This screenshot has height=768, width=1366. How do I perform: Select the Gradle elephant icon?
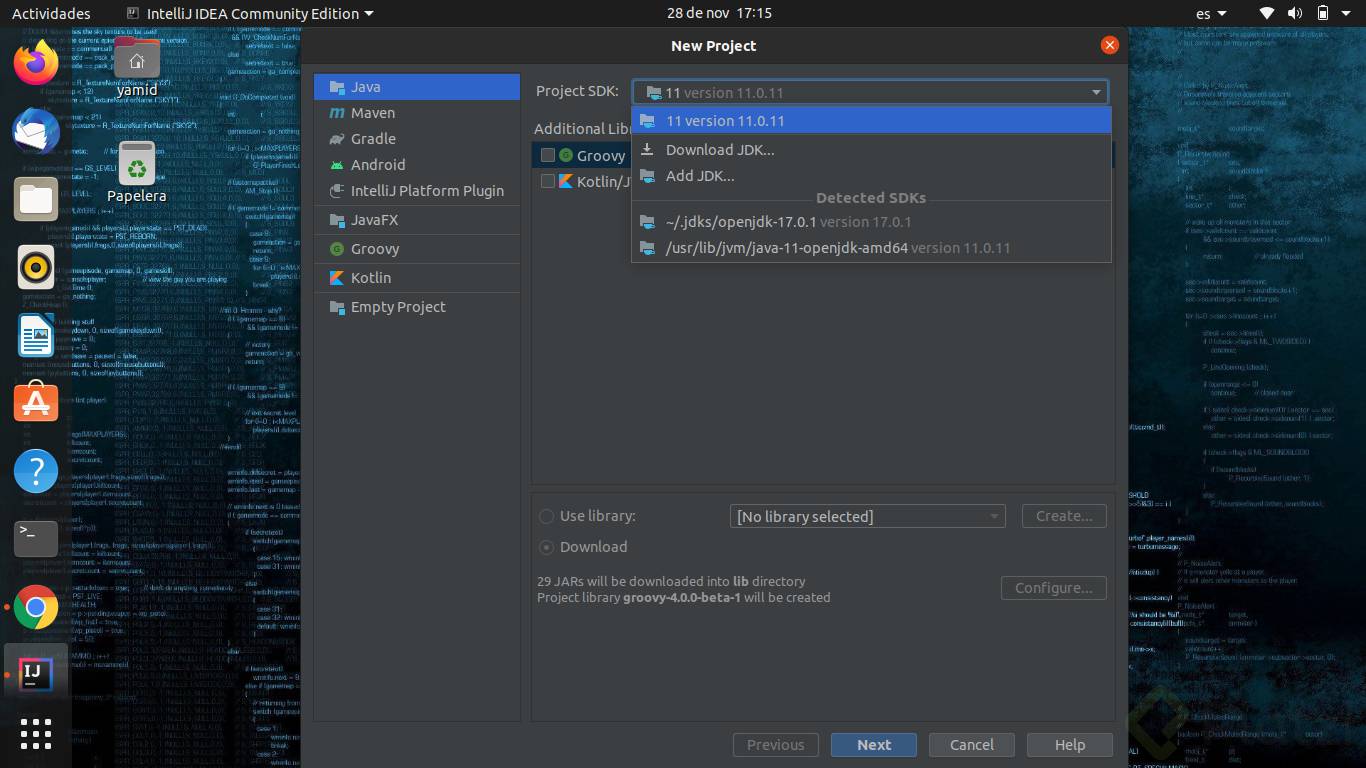coord(336,140)
